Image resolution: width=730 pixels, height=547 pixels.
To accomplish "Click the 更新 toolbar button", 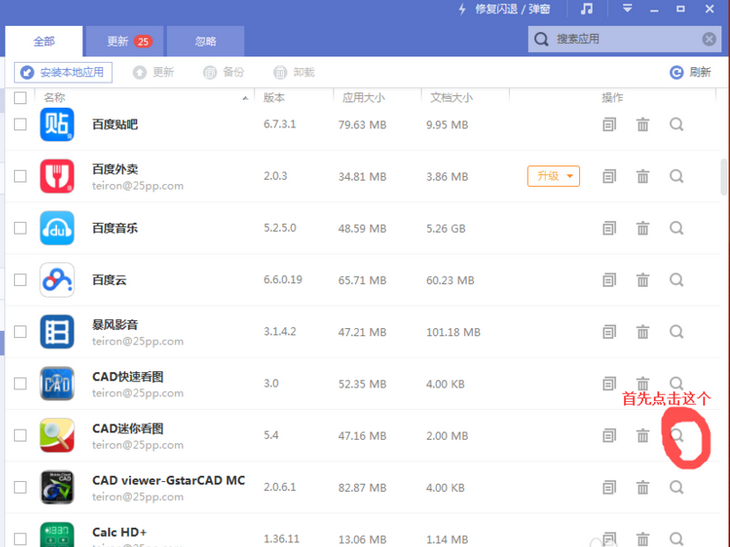I will pos(153,72).
